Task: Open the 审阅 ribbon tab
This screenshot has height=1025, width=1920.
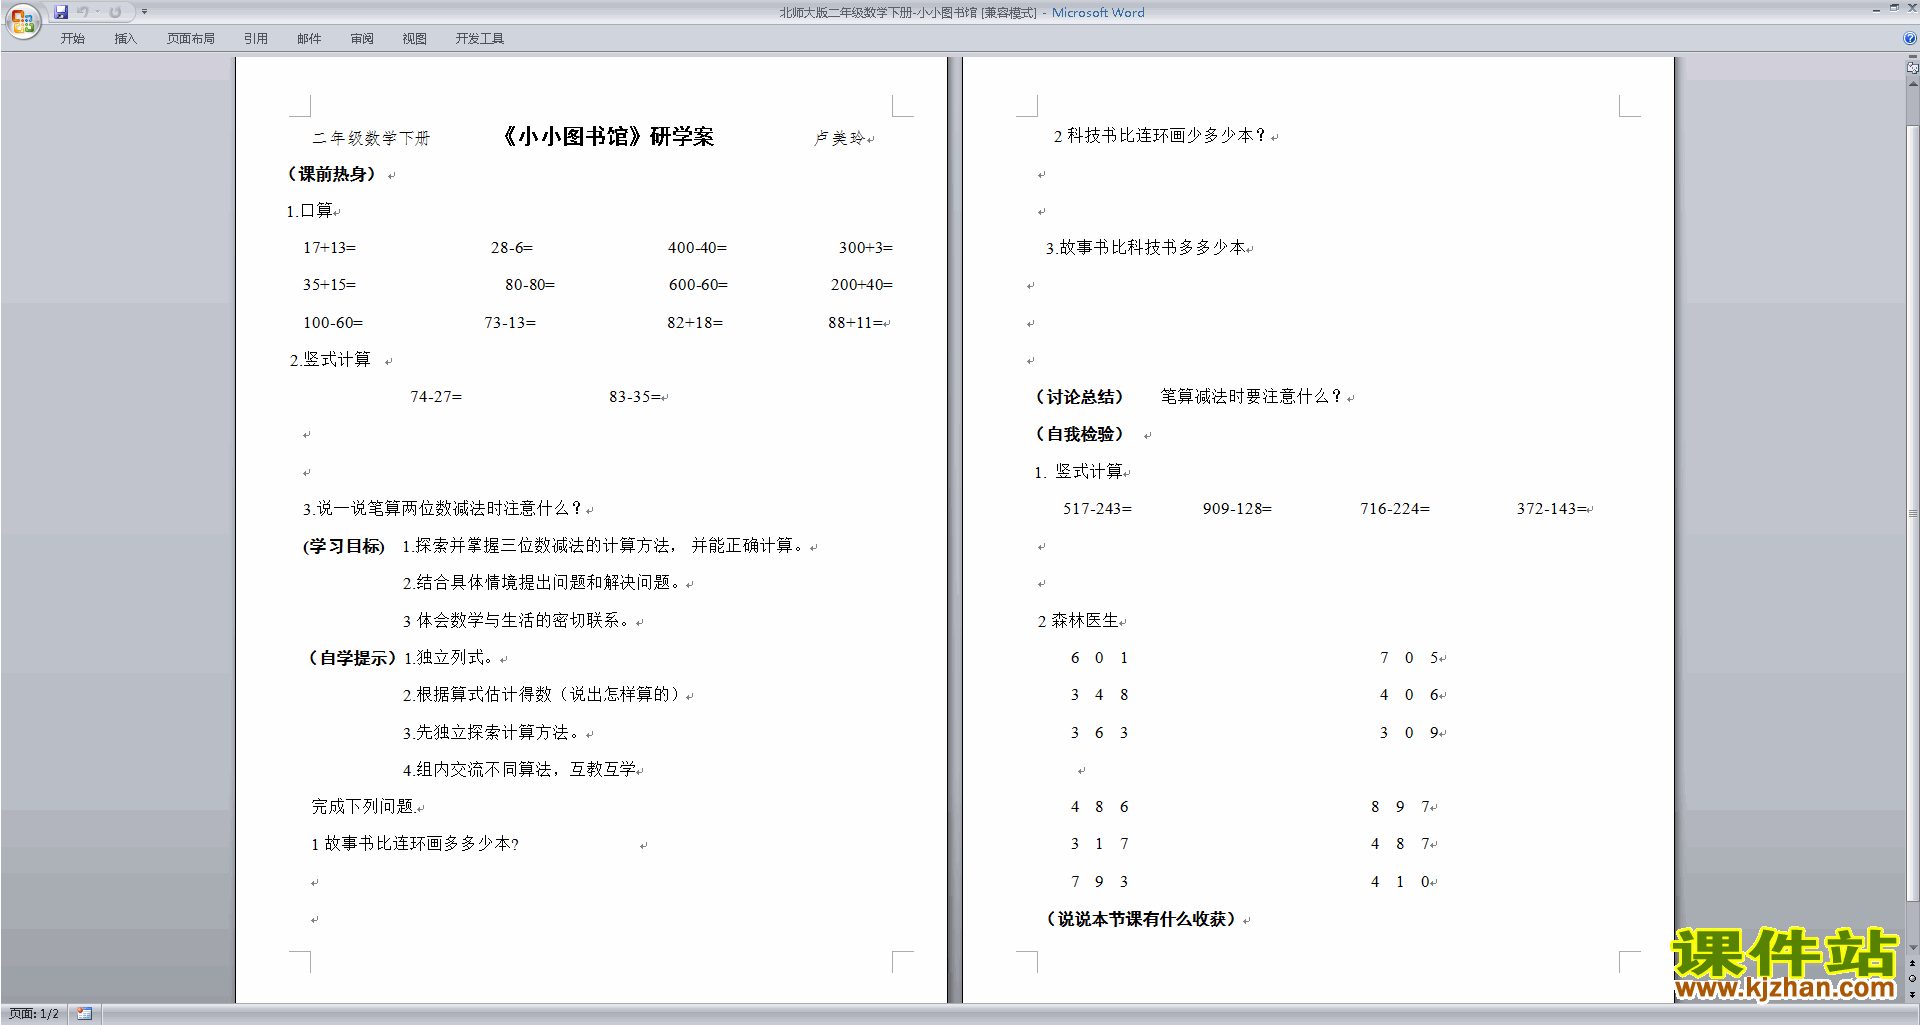Action: 362,38
